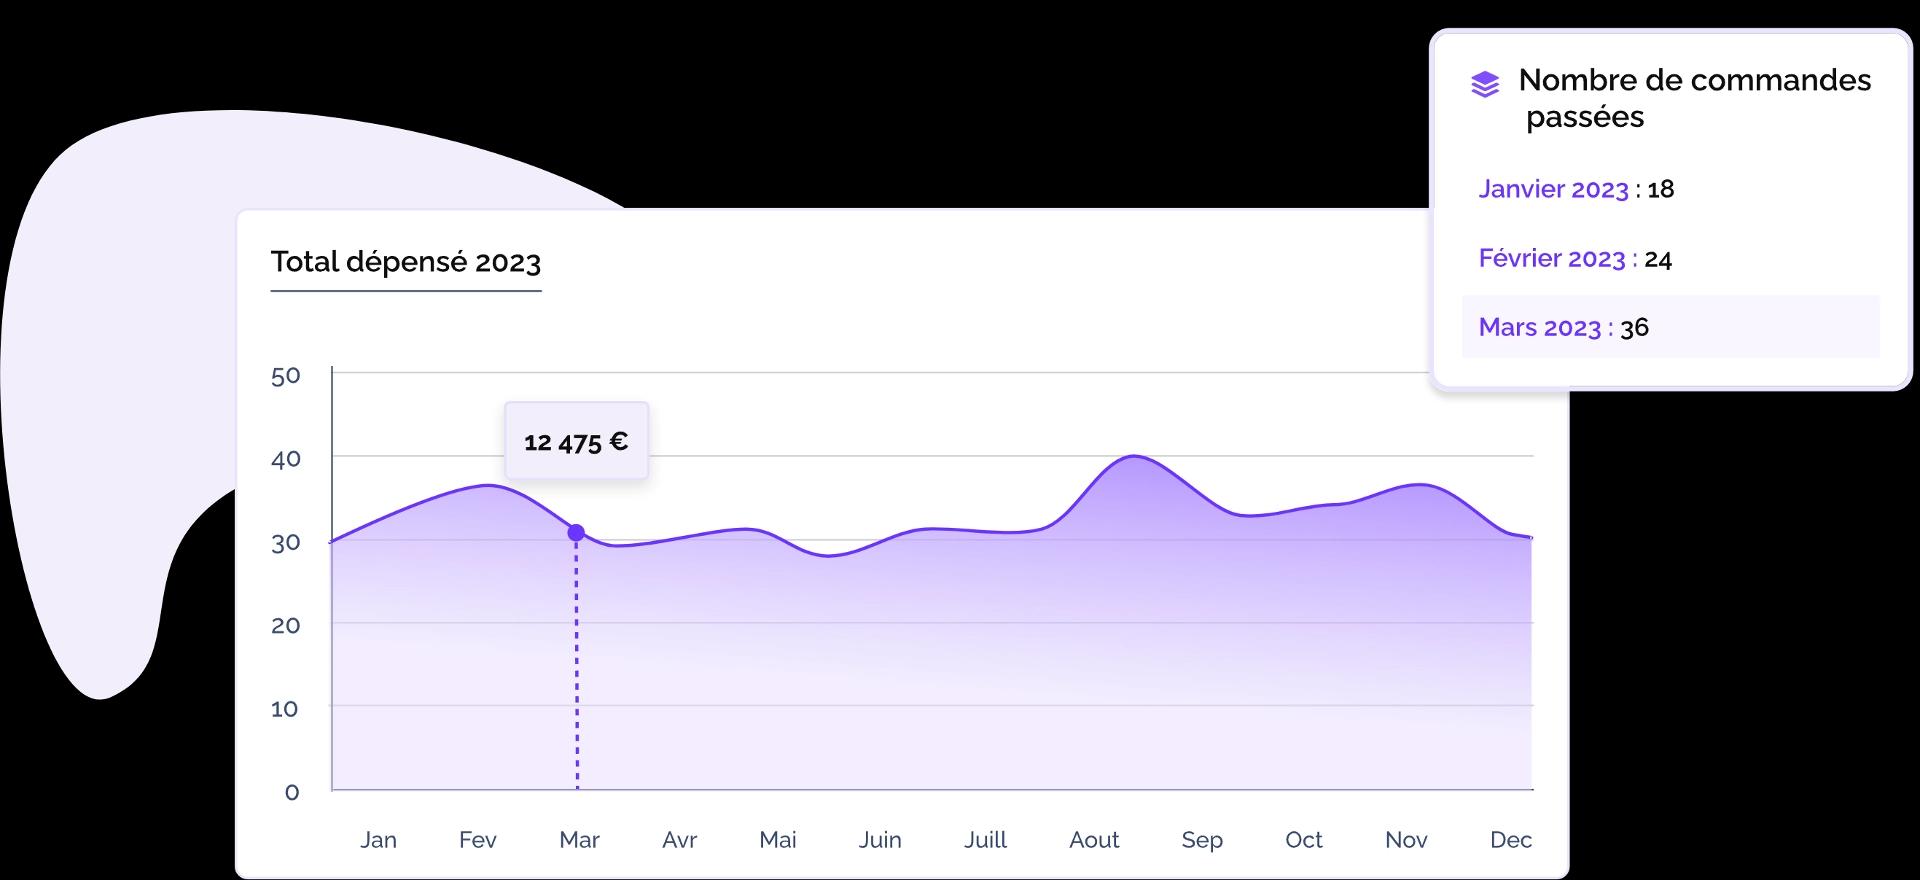Select Juill on the chart axis
This screenshot has height=880, width=1920.
tap(985, 840)
